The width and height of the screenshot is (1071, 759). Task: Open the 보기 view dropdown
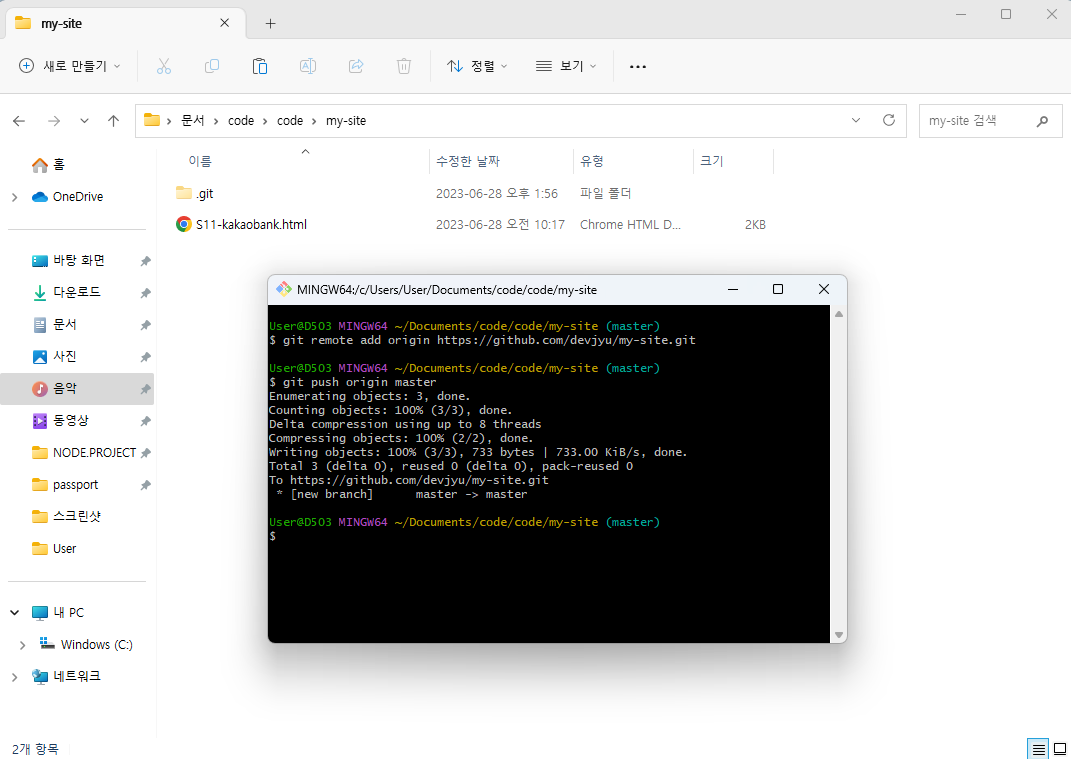click(x=566, y=66)
